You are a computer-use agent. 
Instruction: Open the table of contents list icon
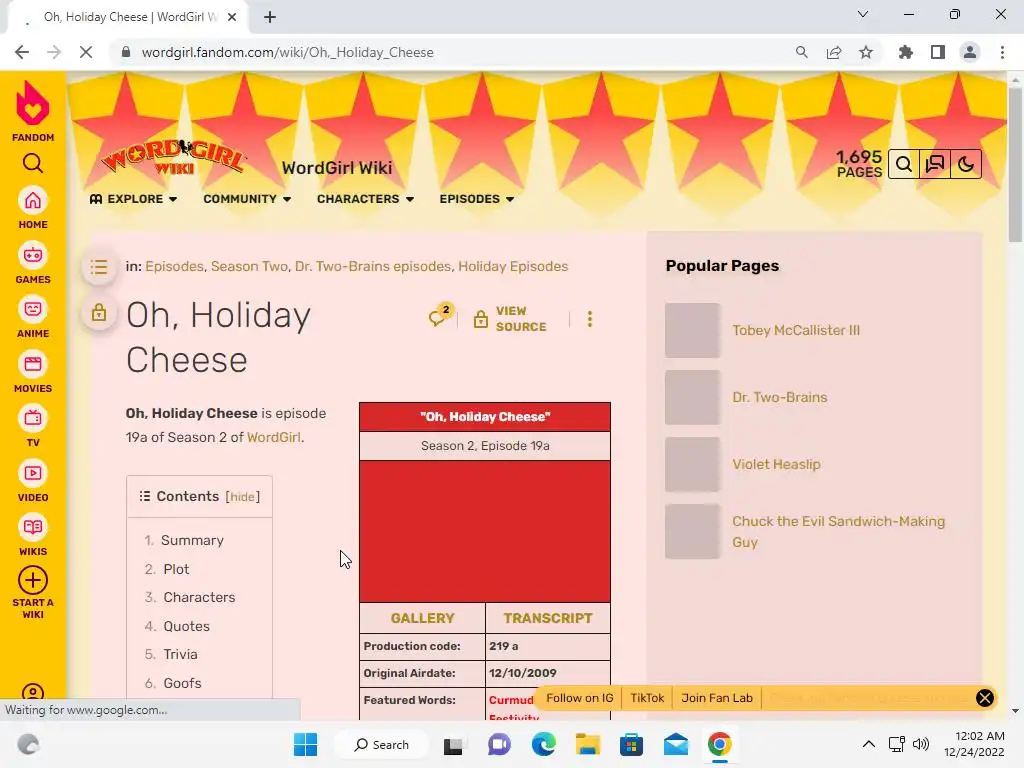tap(99, 266)
